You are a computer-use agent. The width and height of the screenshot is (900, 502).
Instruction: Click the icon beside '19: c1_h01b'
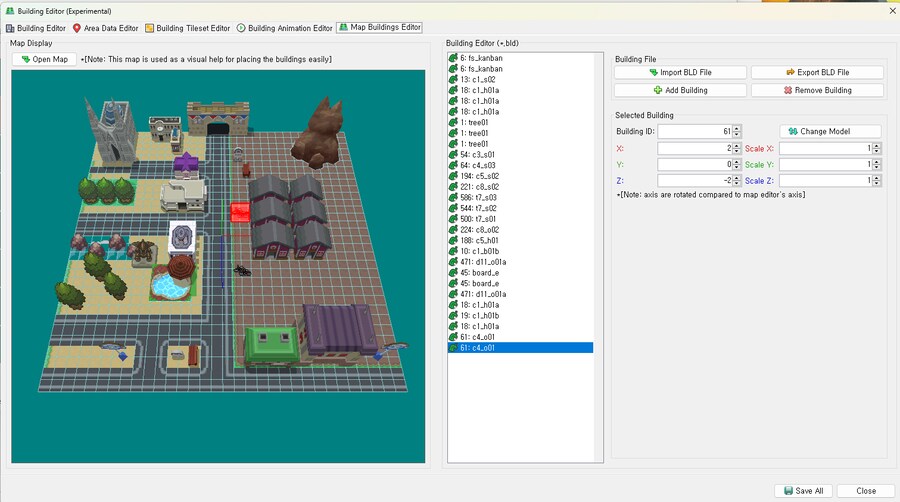click(453, 316)
